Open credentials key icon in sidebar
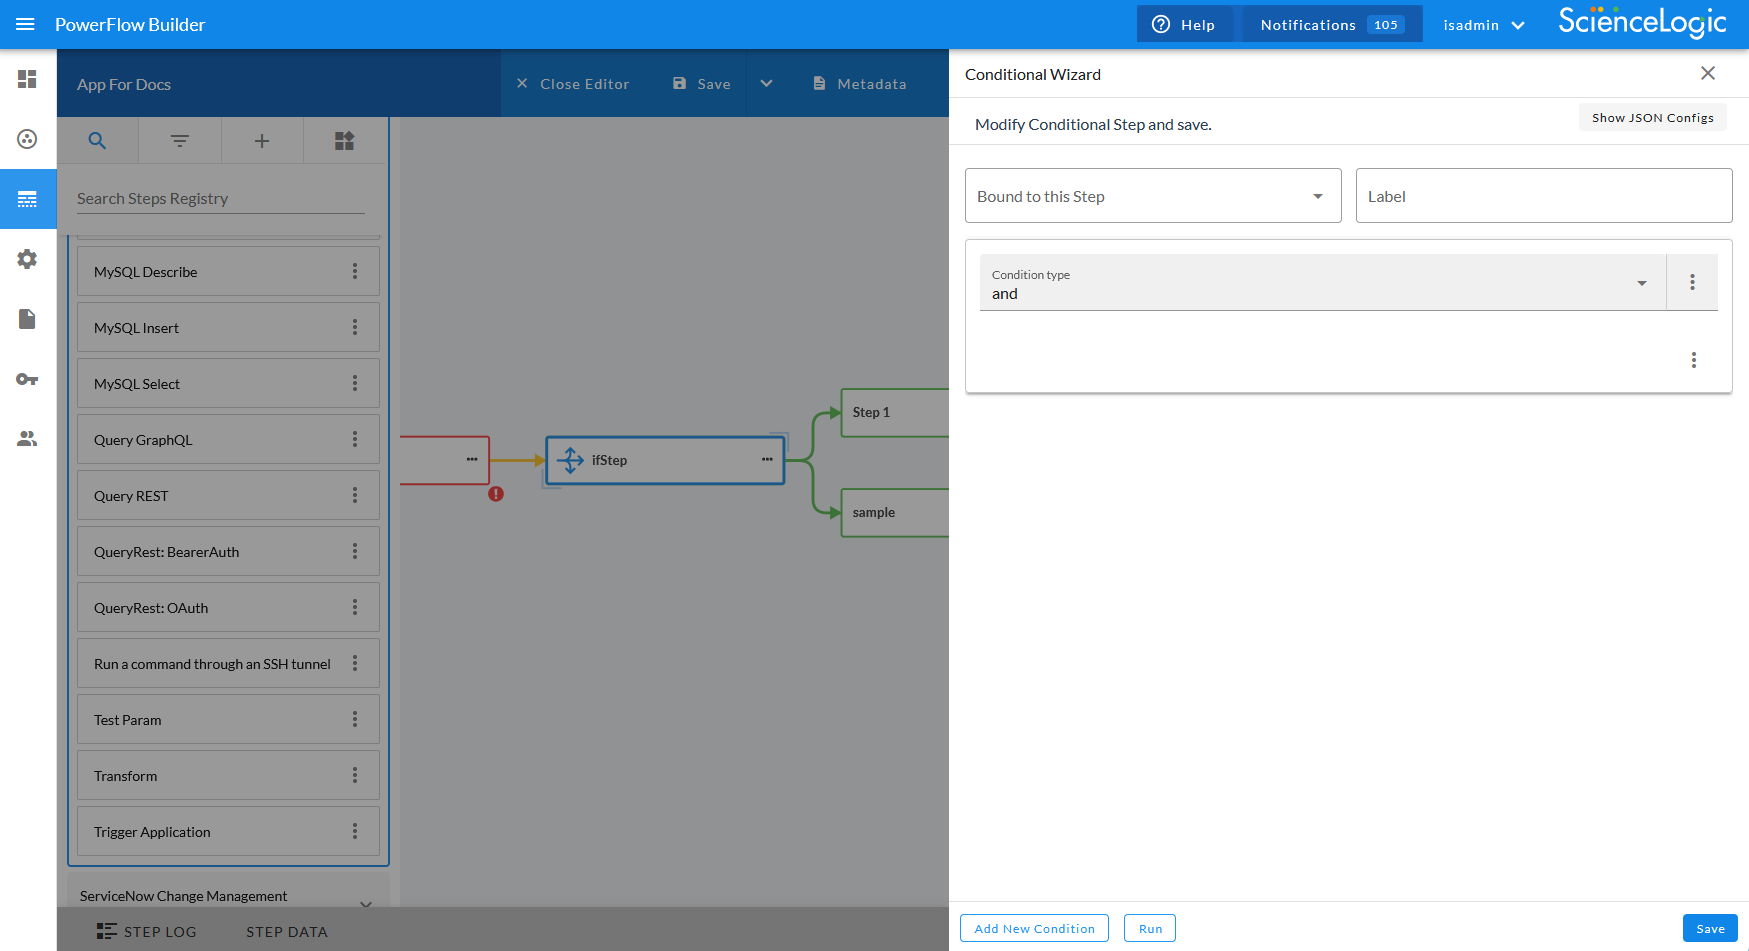Viewport: 1749px width, 951px height. pyautogui.click(x=27, y=379)
